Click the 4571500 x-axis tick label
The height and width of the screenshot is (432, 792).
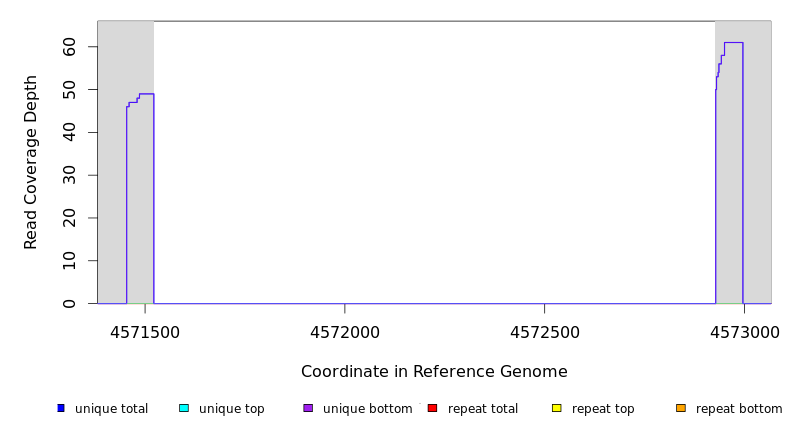click(x=145, y=332)
